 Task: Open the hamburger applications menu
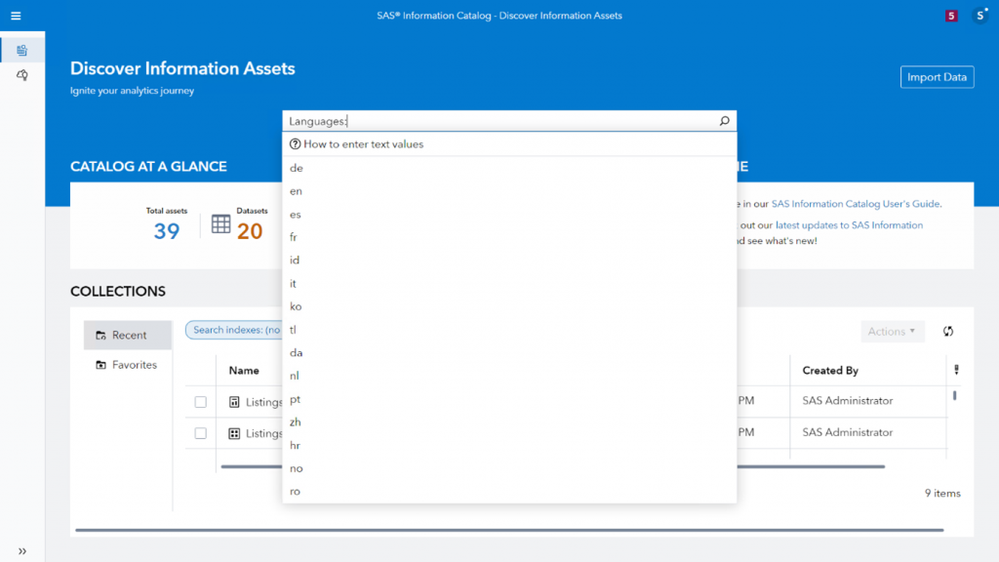point(16,16)
